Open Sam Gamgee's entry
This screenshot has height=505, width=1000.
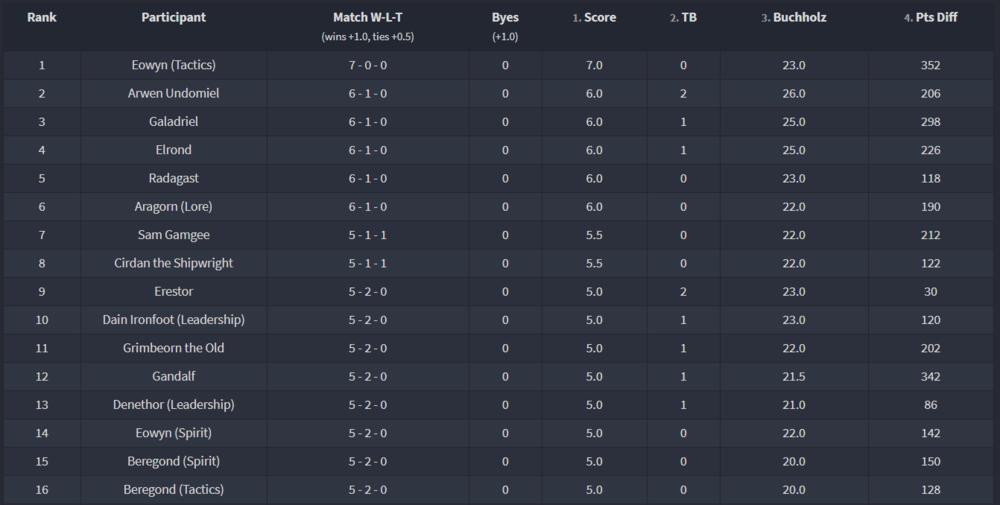[x=174, y=235]
